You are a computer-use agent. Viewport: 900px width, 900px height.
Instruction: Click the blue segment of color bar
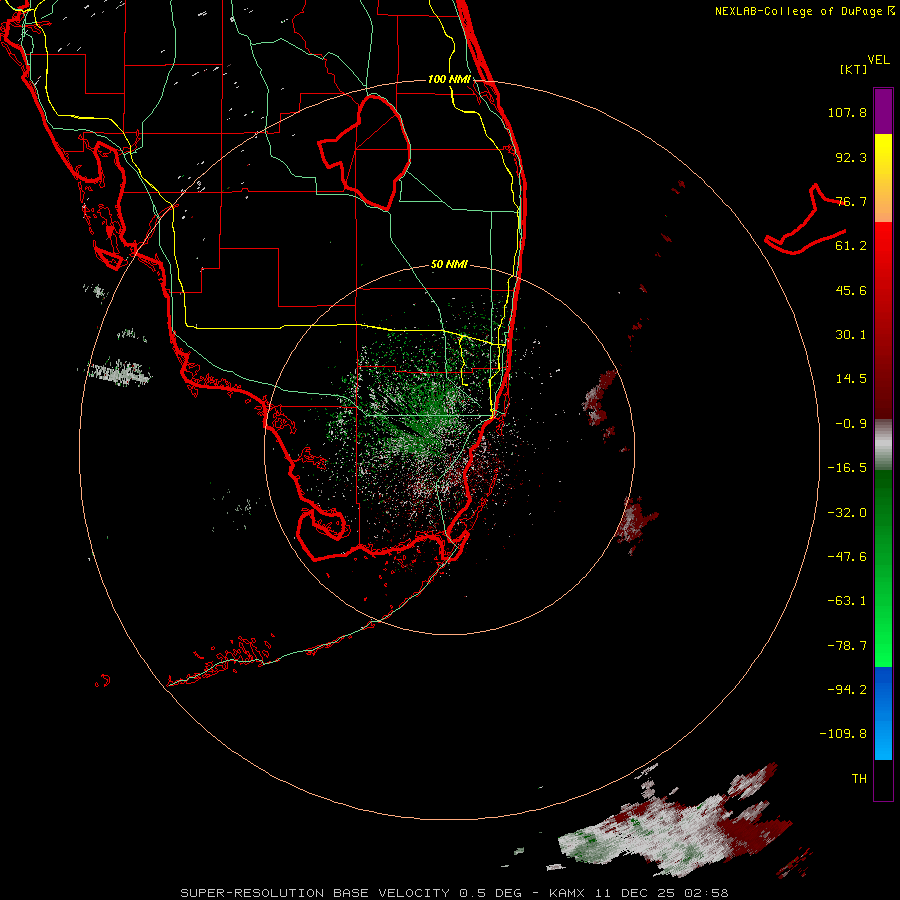pos(883,713)
